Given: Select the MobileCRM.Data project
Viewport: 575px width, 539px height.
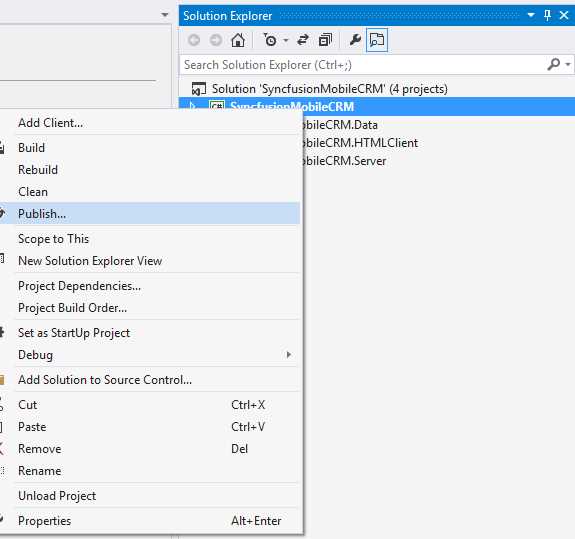Looking at the screenshot, I should click(x=339, y=125).
